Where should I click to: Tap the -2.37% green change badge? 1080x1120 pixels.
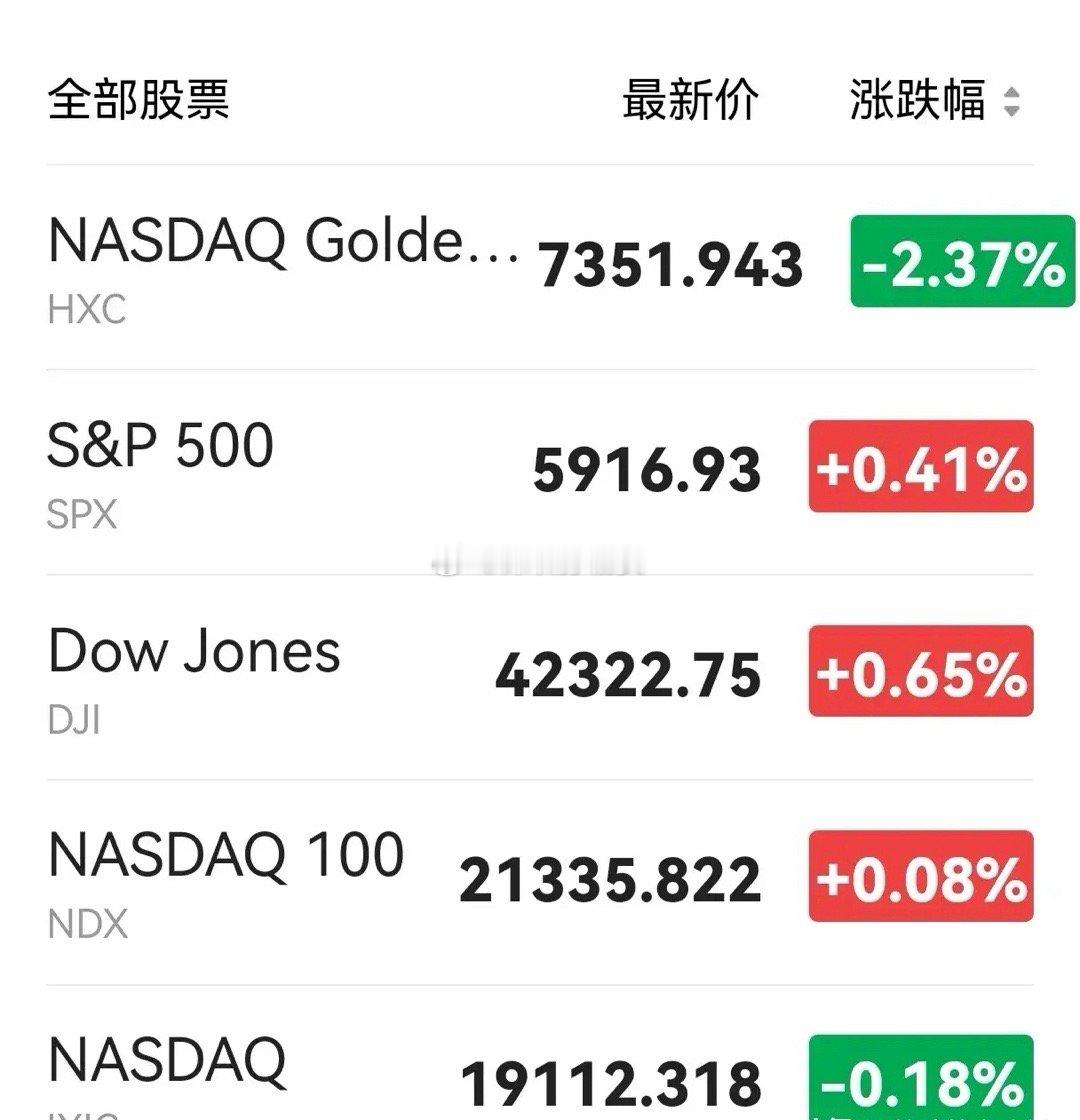[x=962, y=261]
